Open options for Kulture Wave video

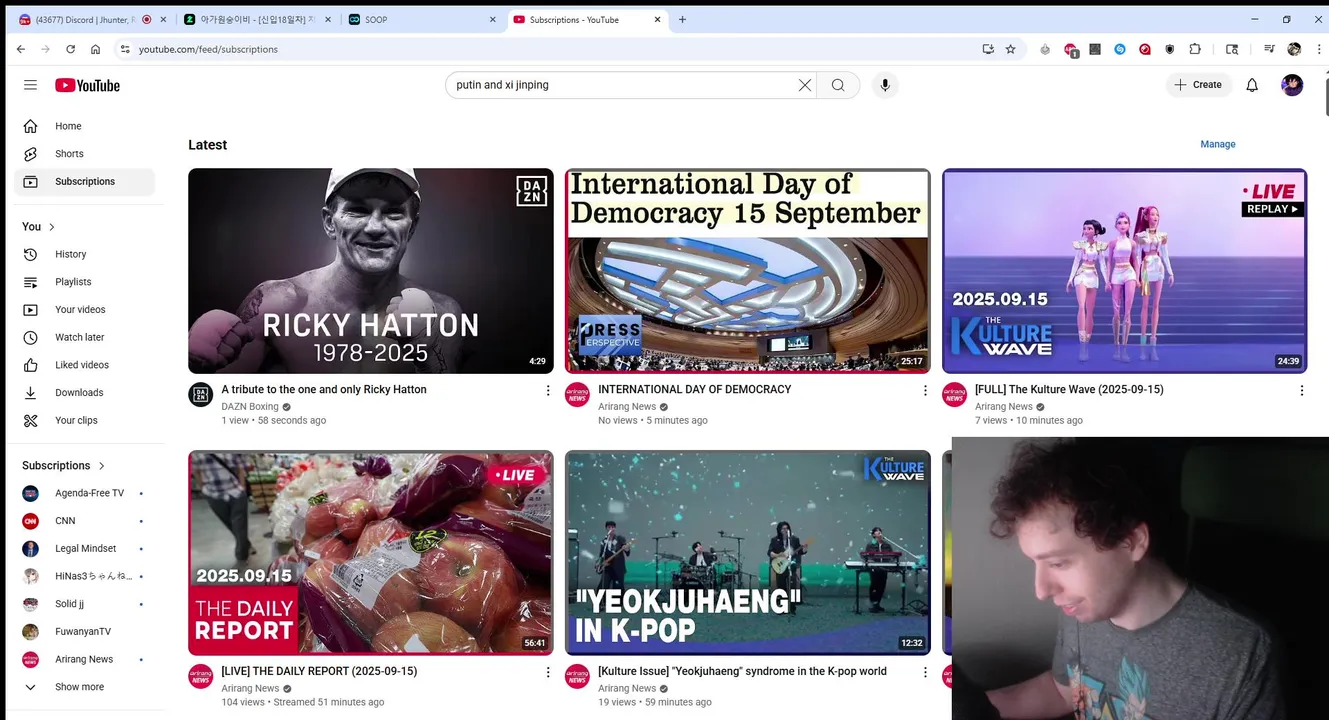(x=1301, y=391)
